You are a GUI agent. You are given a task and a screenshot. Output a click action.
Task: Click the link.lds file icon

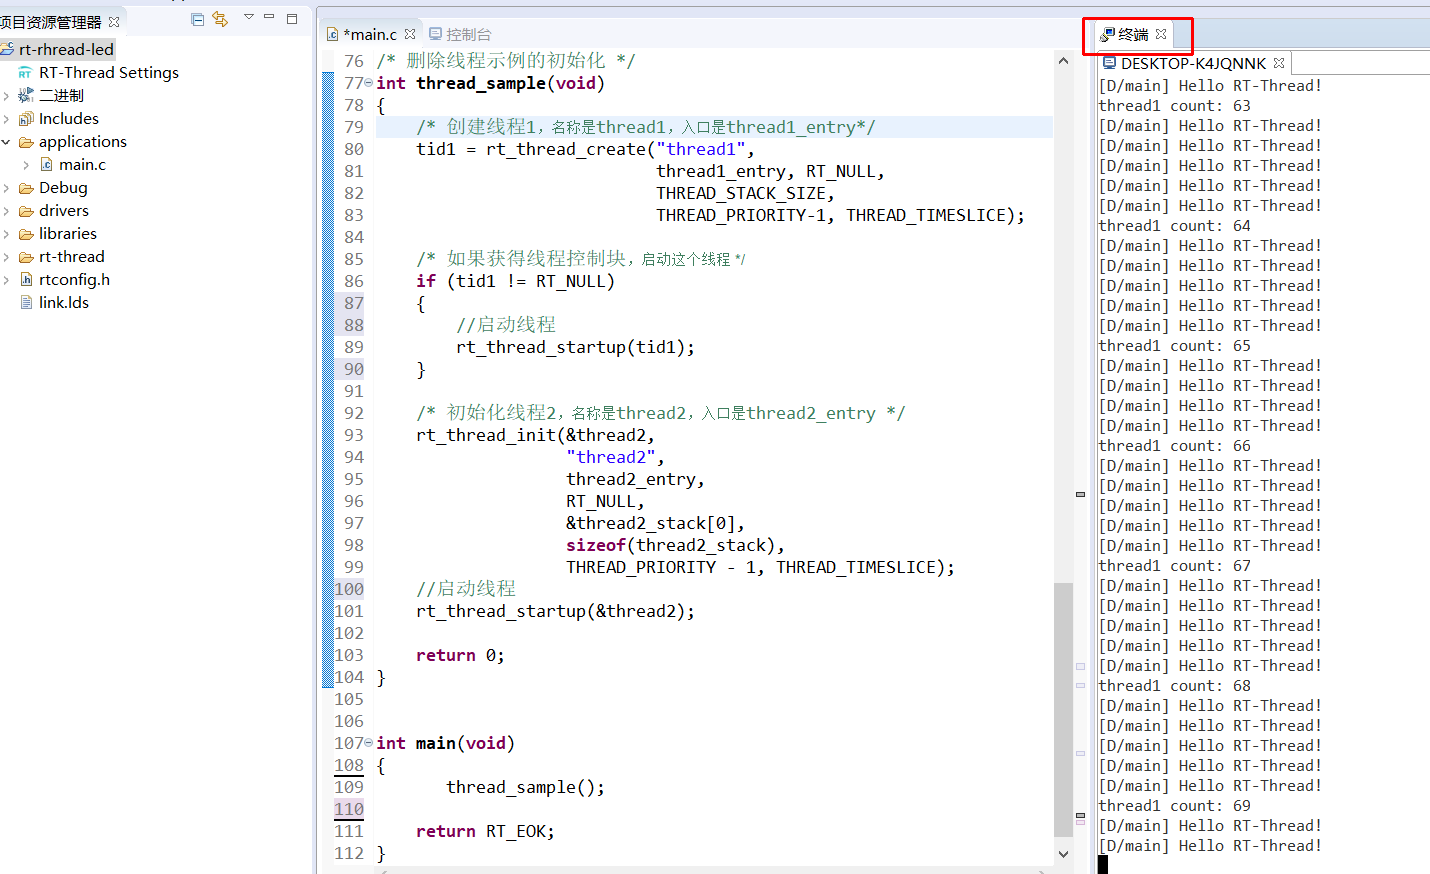pos(26,302)
